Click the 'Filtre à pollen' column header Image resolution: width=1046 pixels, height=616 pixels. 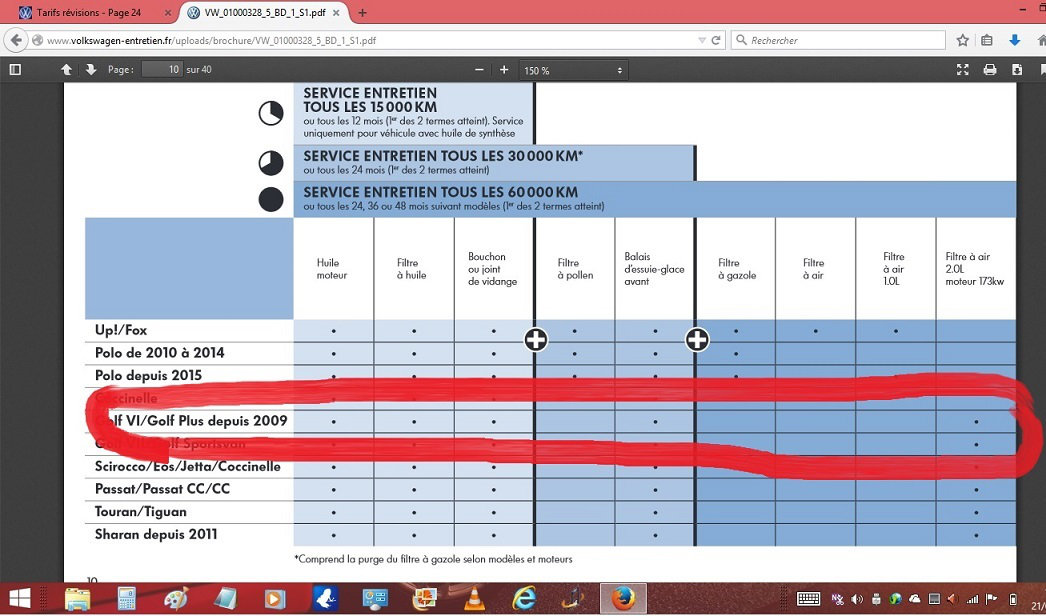point(575,269)
